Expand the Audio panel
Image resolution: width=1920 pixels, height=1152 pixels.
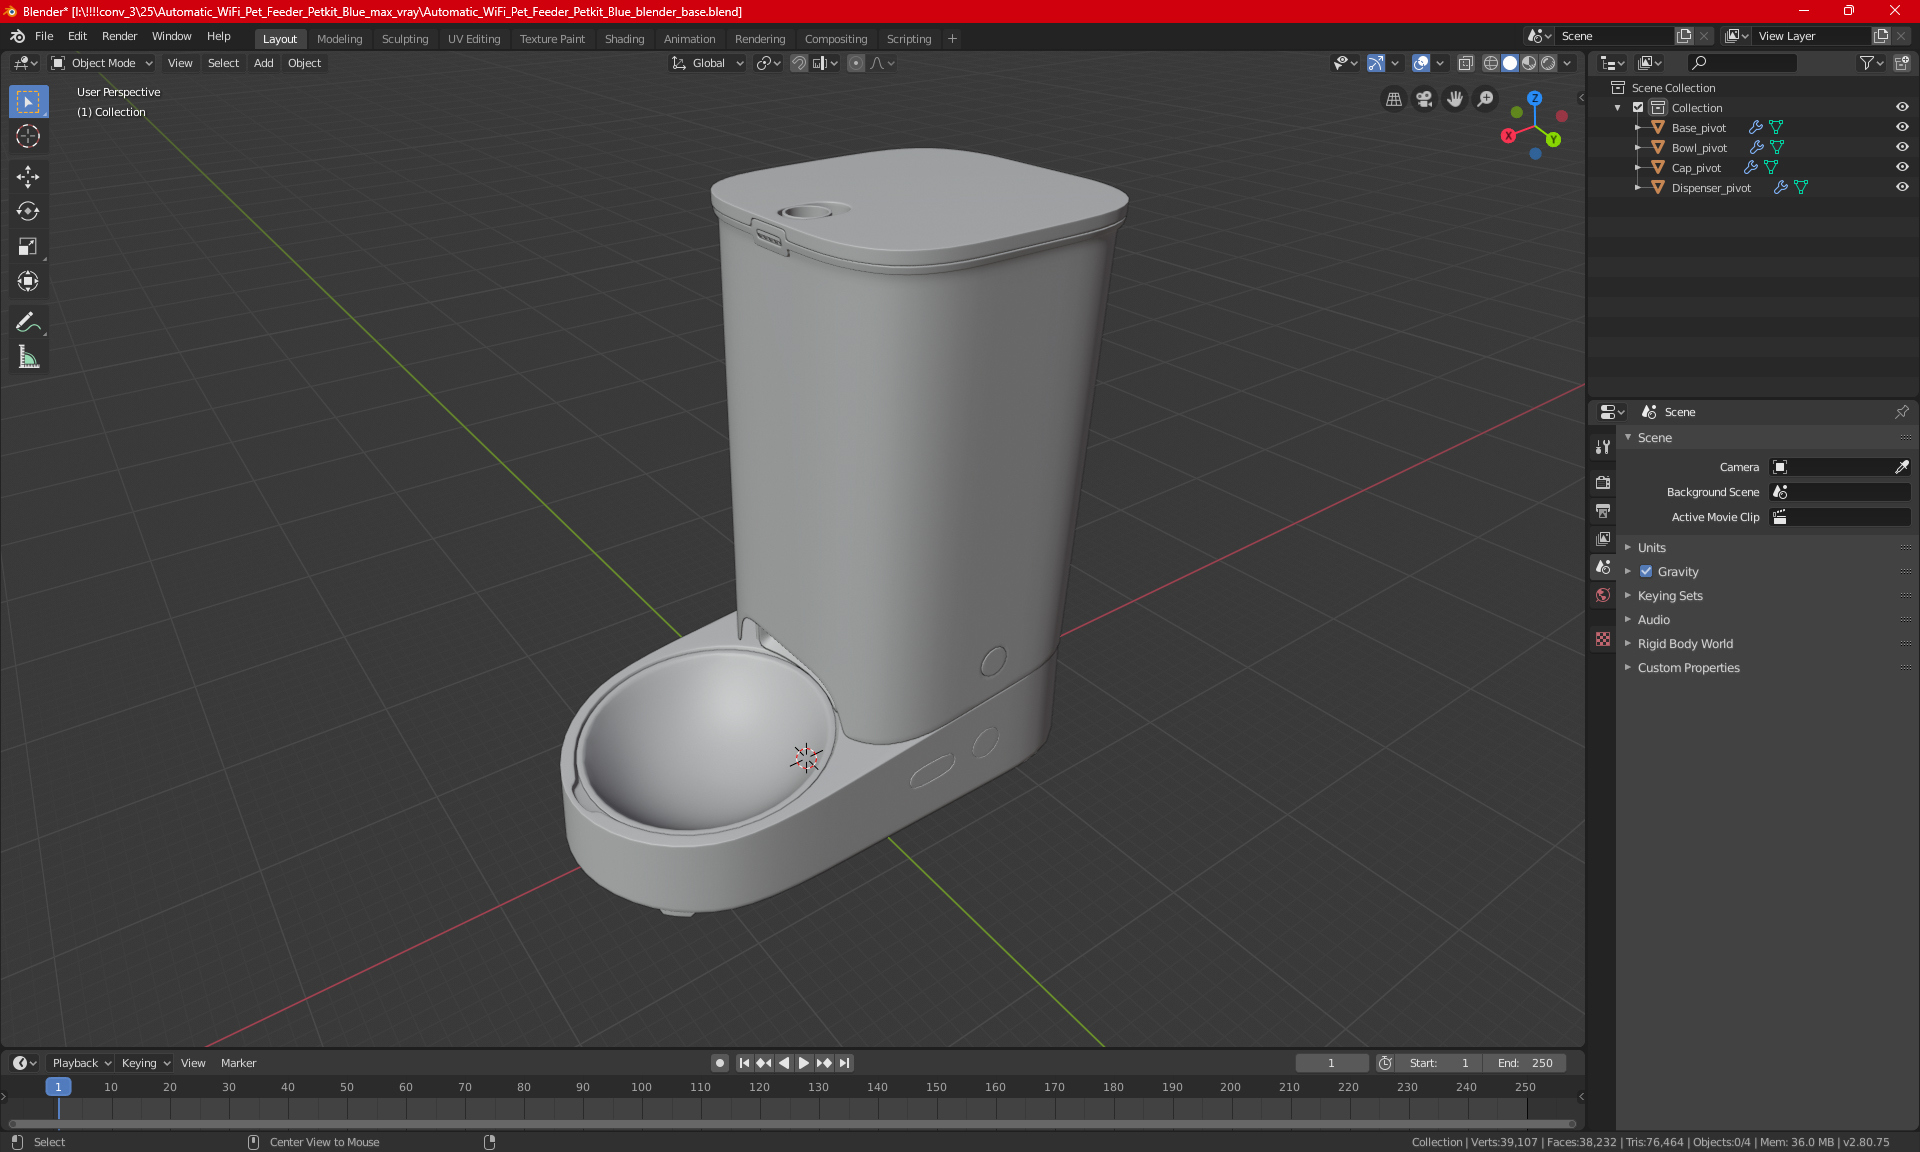(1653, 619)
